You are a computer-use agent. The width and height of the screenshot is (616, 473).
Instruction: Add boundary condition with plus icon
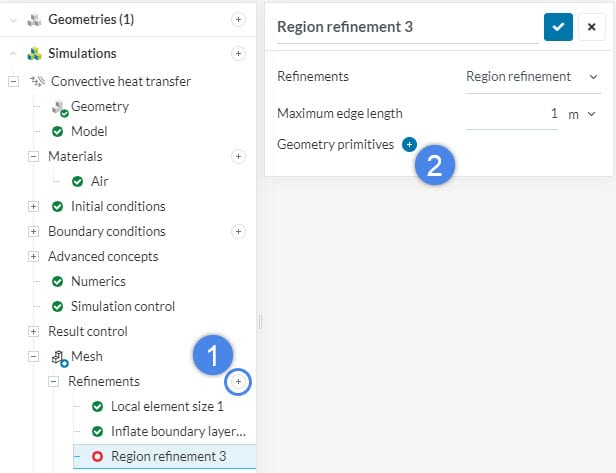(x=238, y=231)
